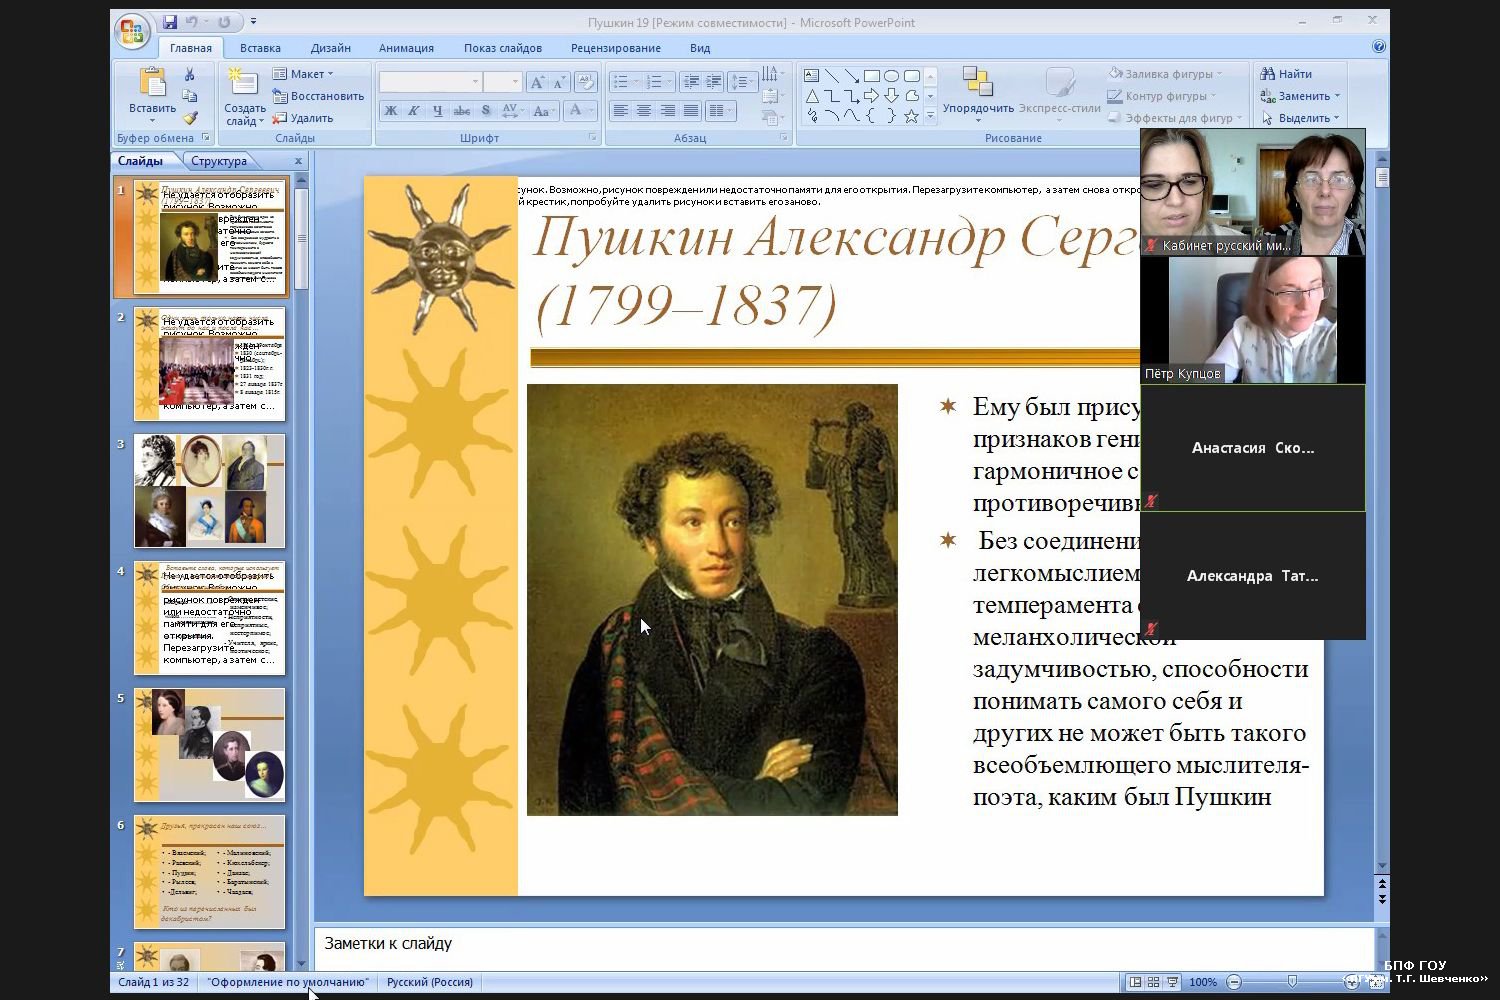Viewport: 1500px width, 1000px height.
Task: Open the font size combo box
Action: tap(503, 82)
